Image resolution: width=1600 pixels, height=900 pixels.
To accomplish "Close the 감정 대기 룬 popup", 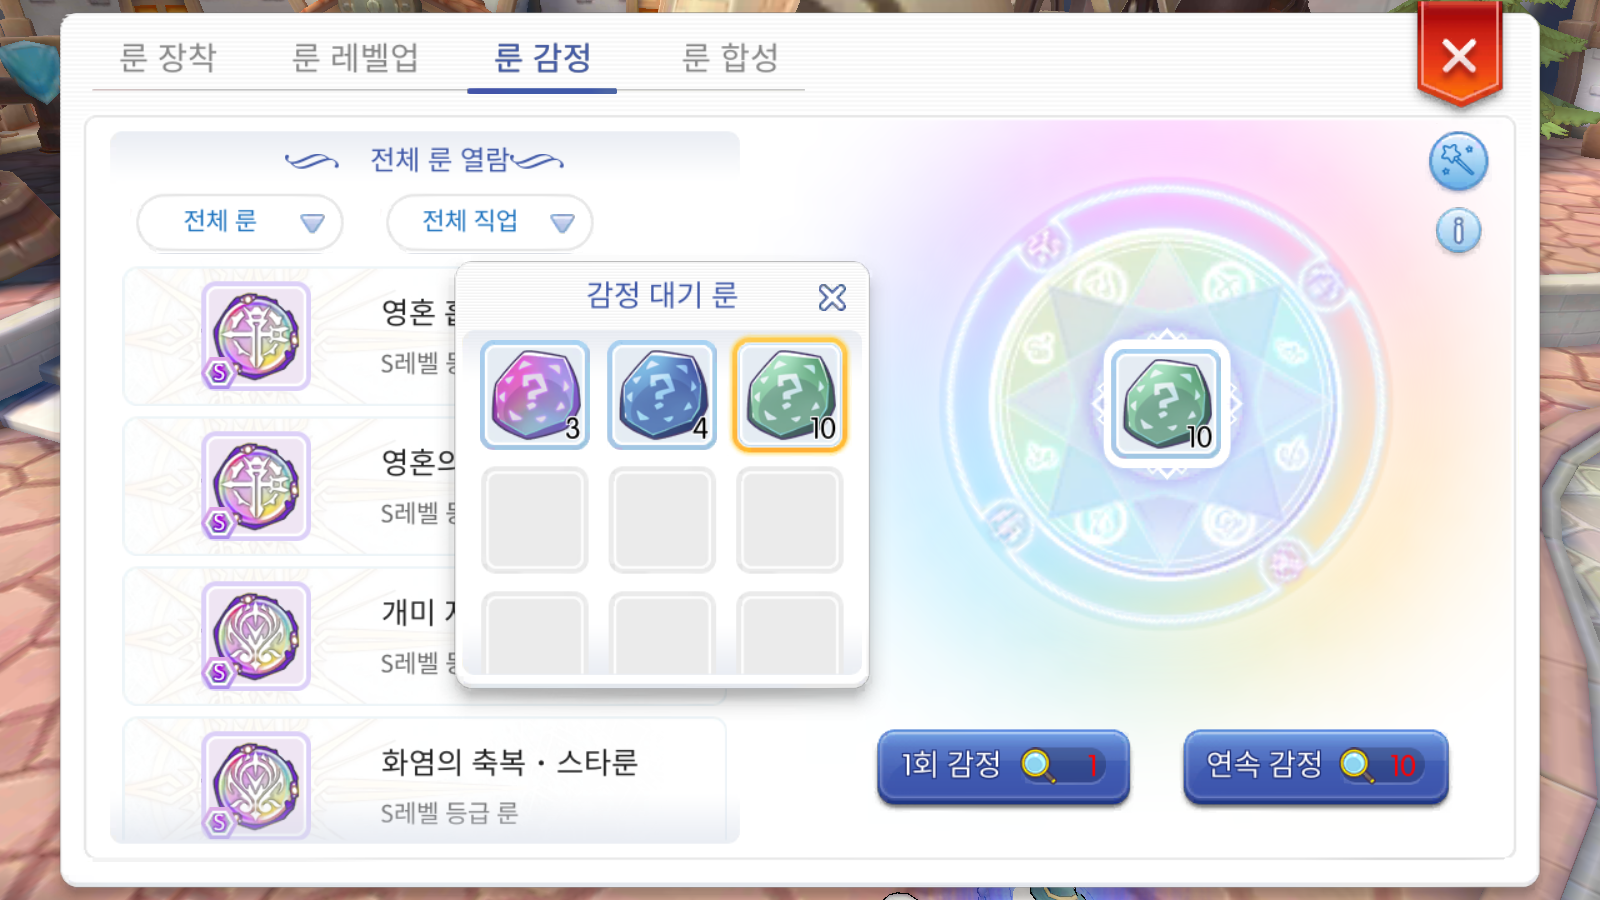I will 832,297.
